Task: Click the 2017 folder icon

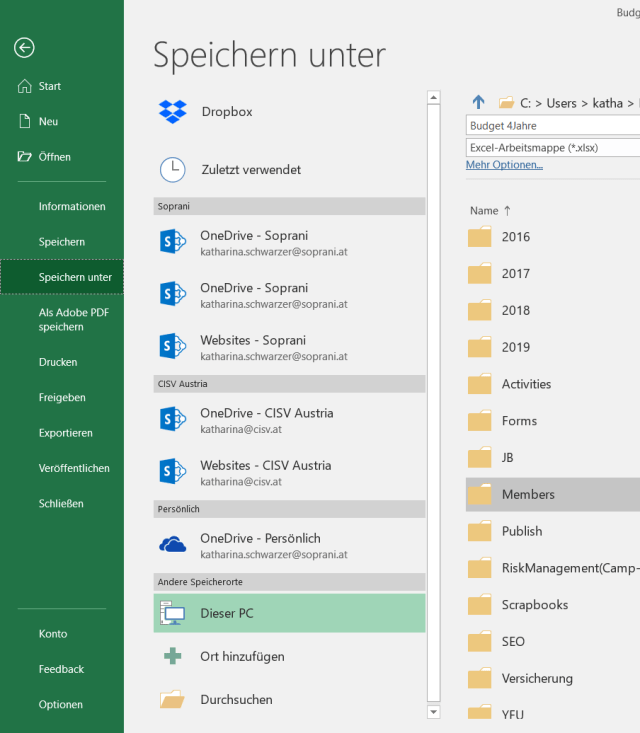Action: pyautogui.click(x=480, y=273)
